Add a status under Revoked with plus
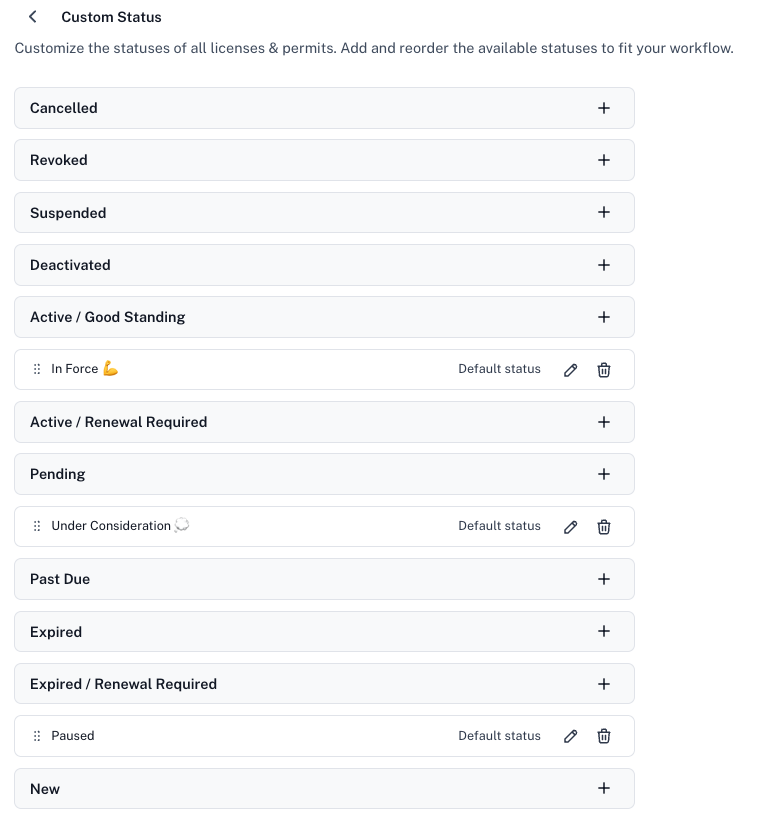 pos(604,160)
